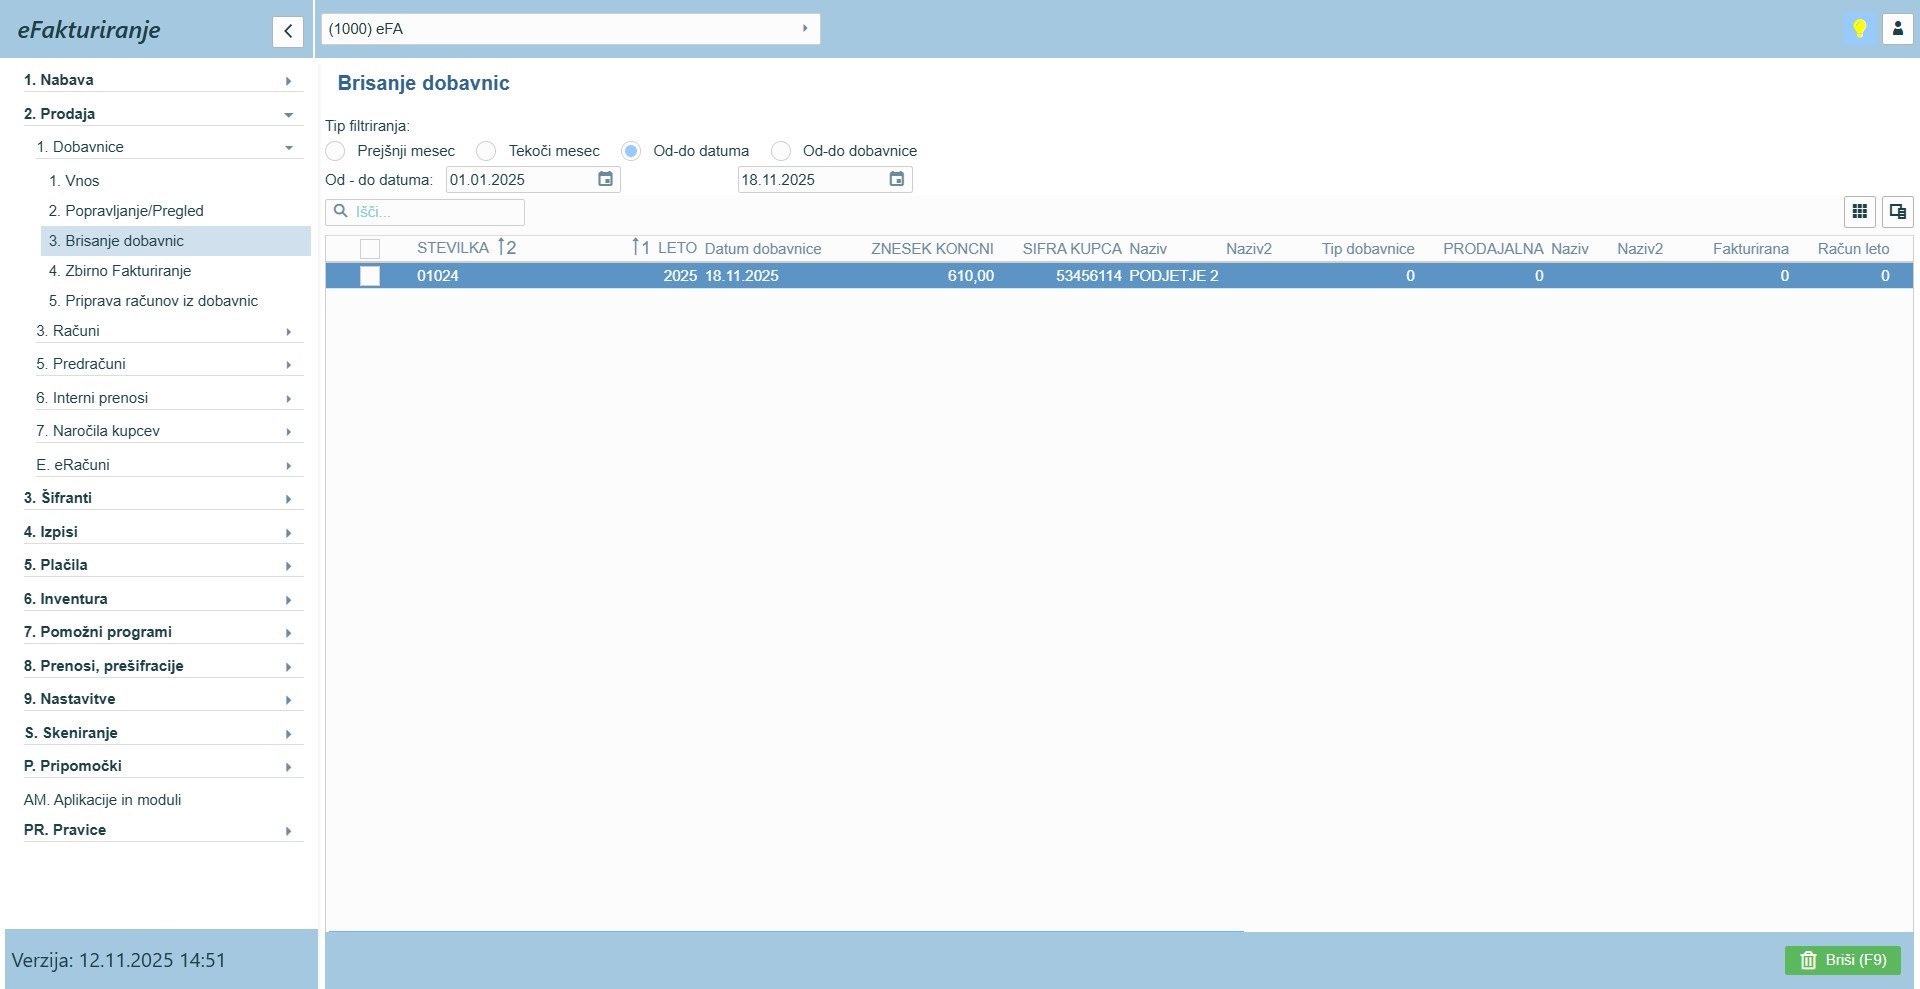
Task: Tick the checkbox for row 01024
Action: click(x=370, y=276)
